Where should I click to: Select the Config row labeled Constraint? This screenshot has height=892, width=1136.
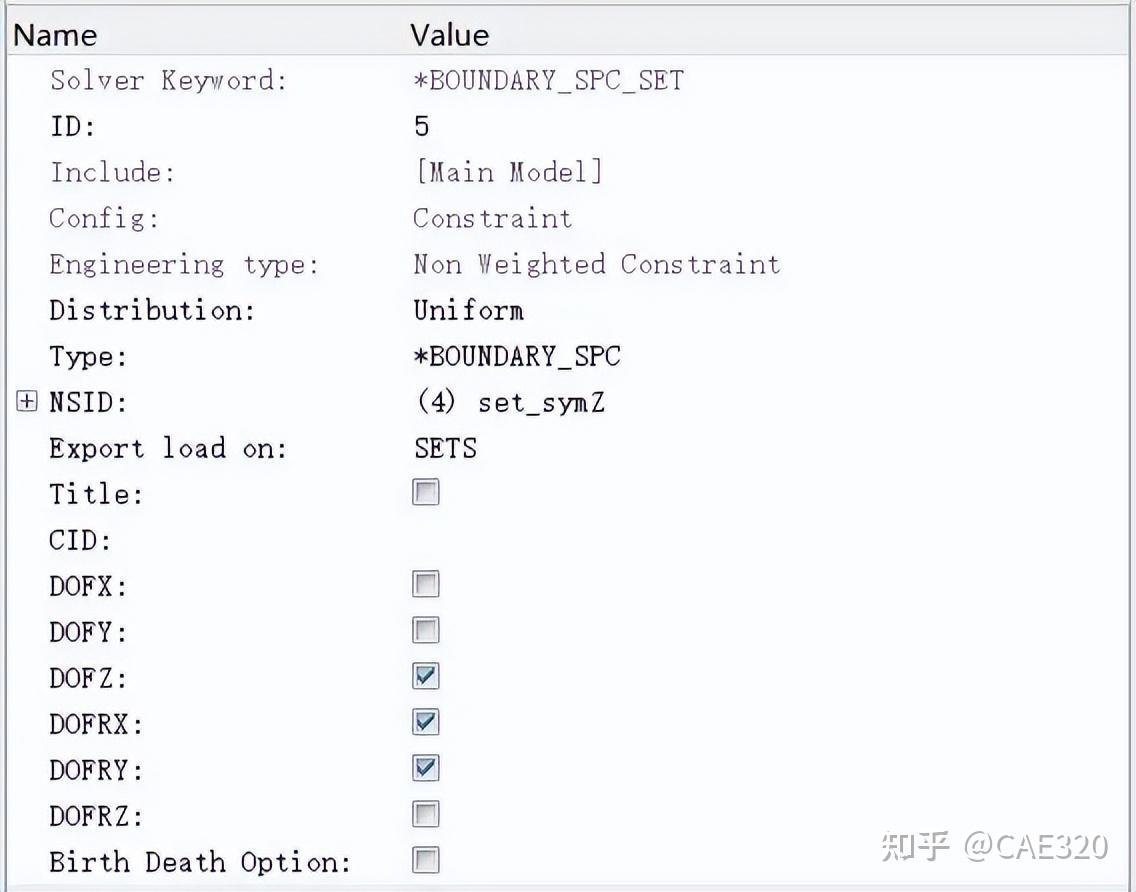tap(492, 218)
